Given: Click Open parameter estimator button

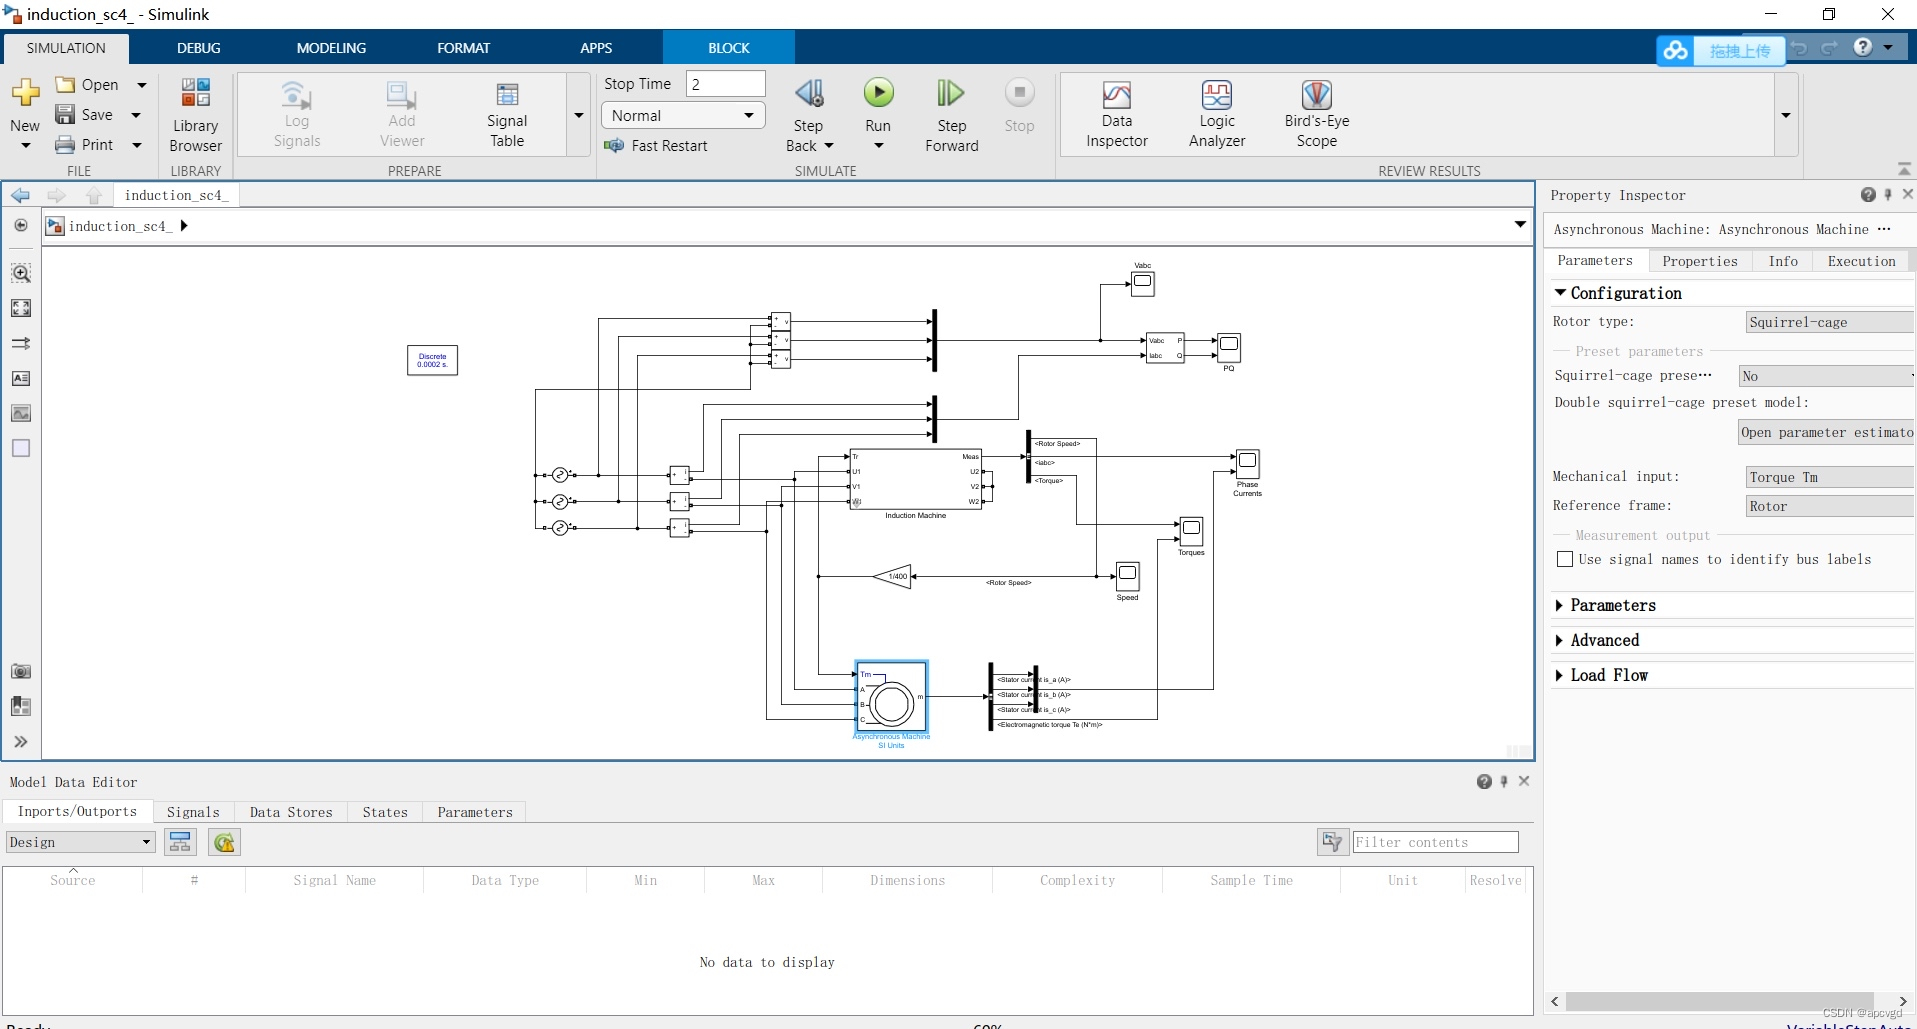Looking at the screenshot, I should [x=1826, y=432].
